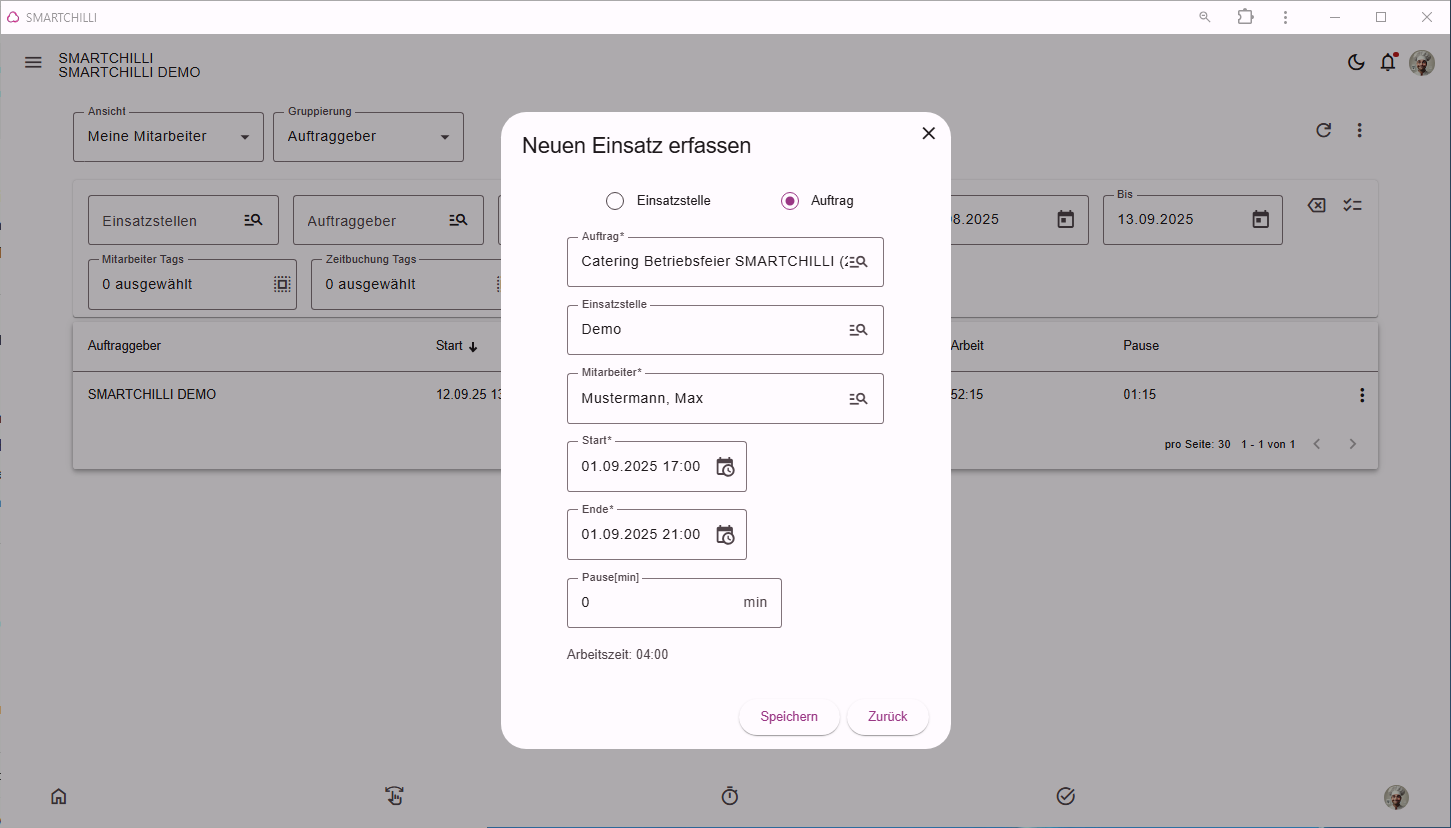Save the entry with Speichern
This screenshot has width=1451, height=828.
[789, 716]
